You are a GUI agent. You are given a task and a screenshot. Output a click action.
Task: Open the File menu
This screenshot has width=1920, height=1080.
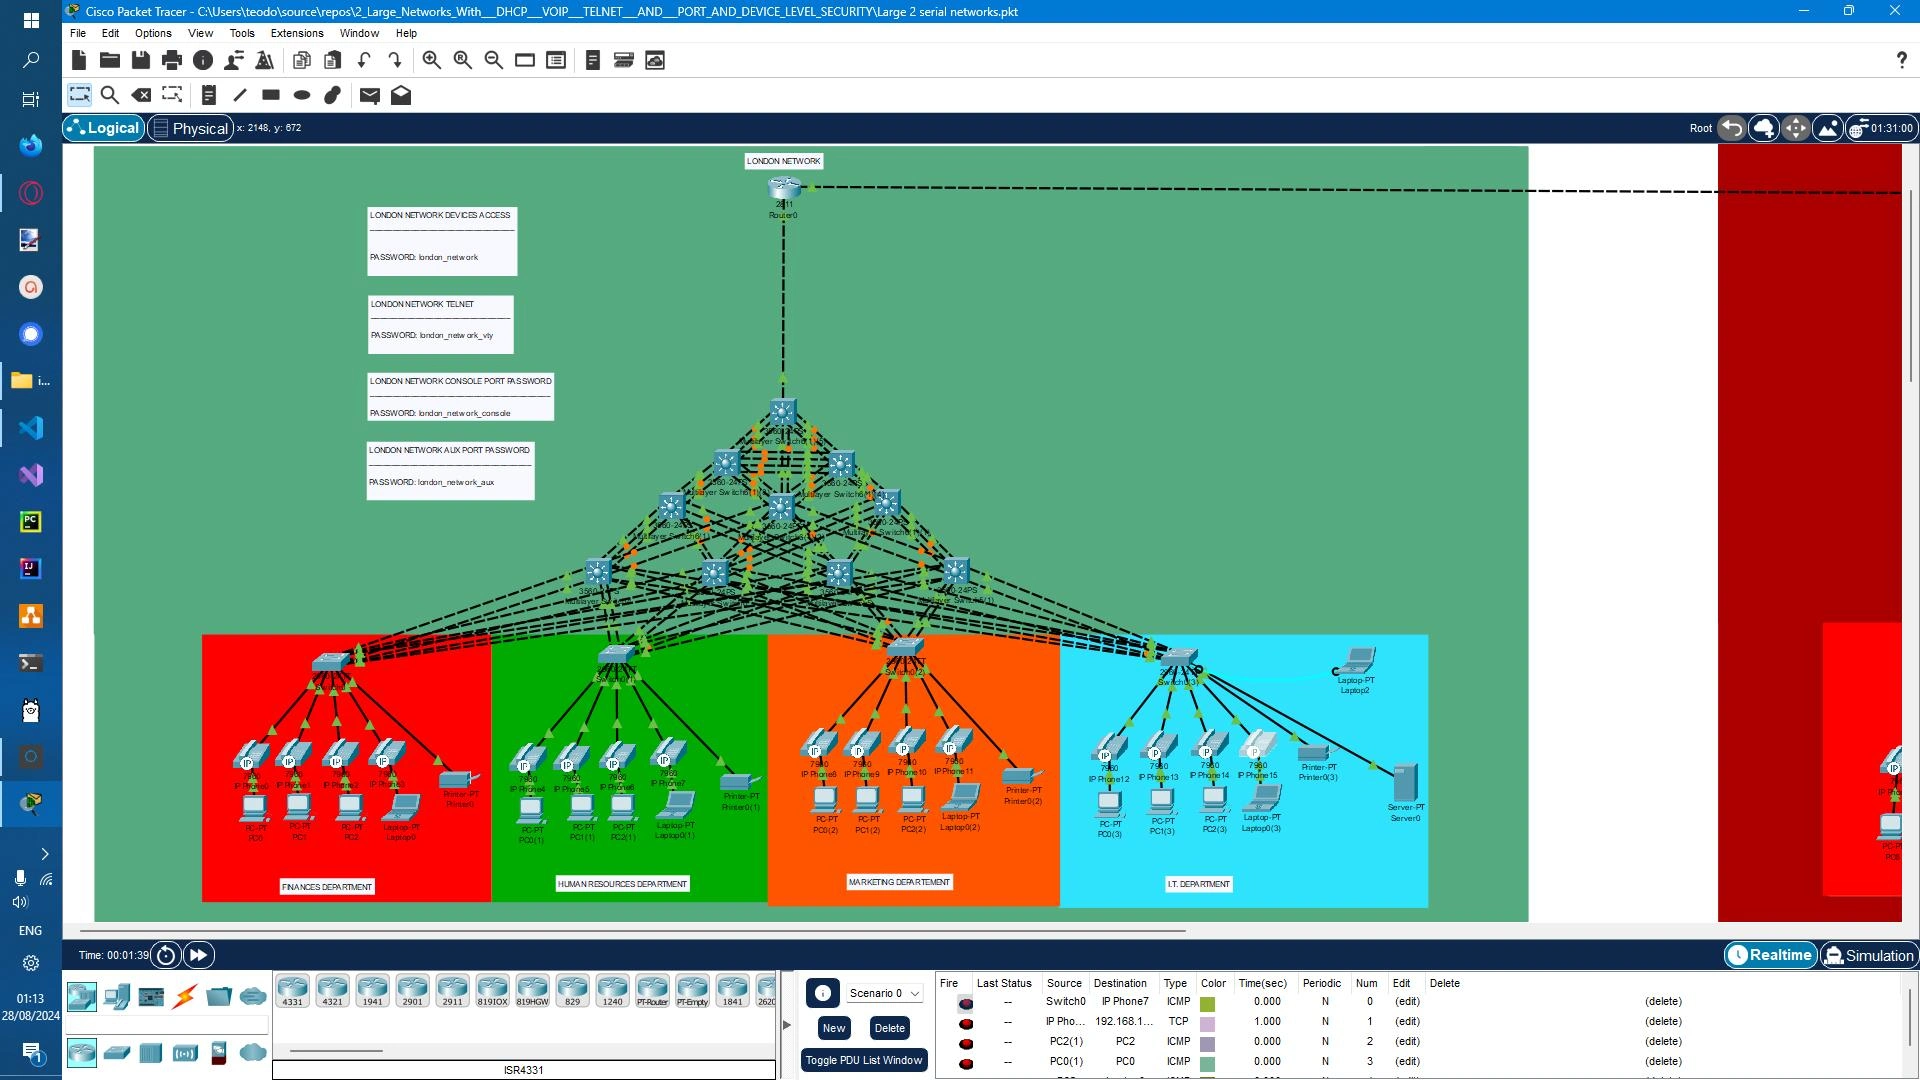point(78,33)
